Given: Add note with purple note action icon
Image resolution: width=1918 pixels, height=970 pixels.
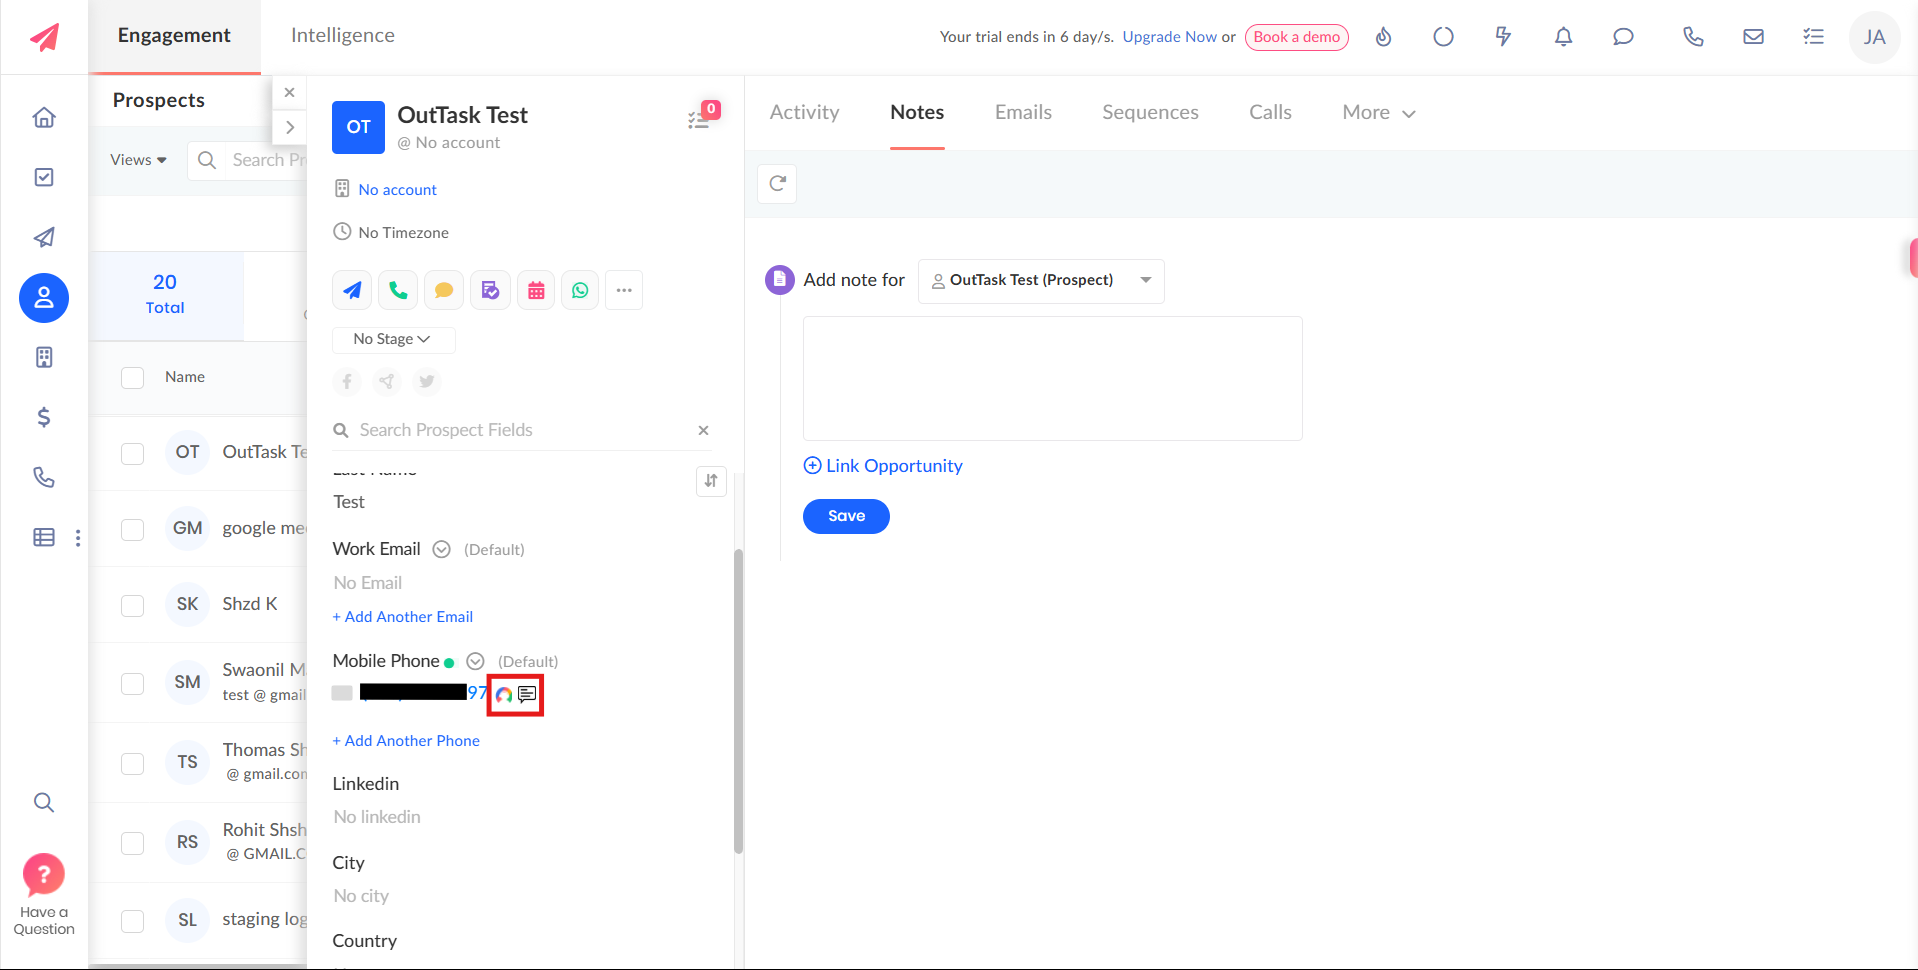Looking at the screenshot, I should tap(490, 290).
